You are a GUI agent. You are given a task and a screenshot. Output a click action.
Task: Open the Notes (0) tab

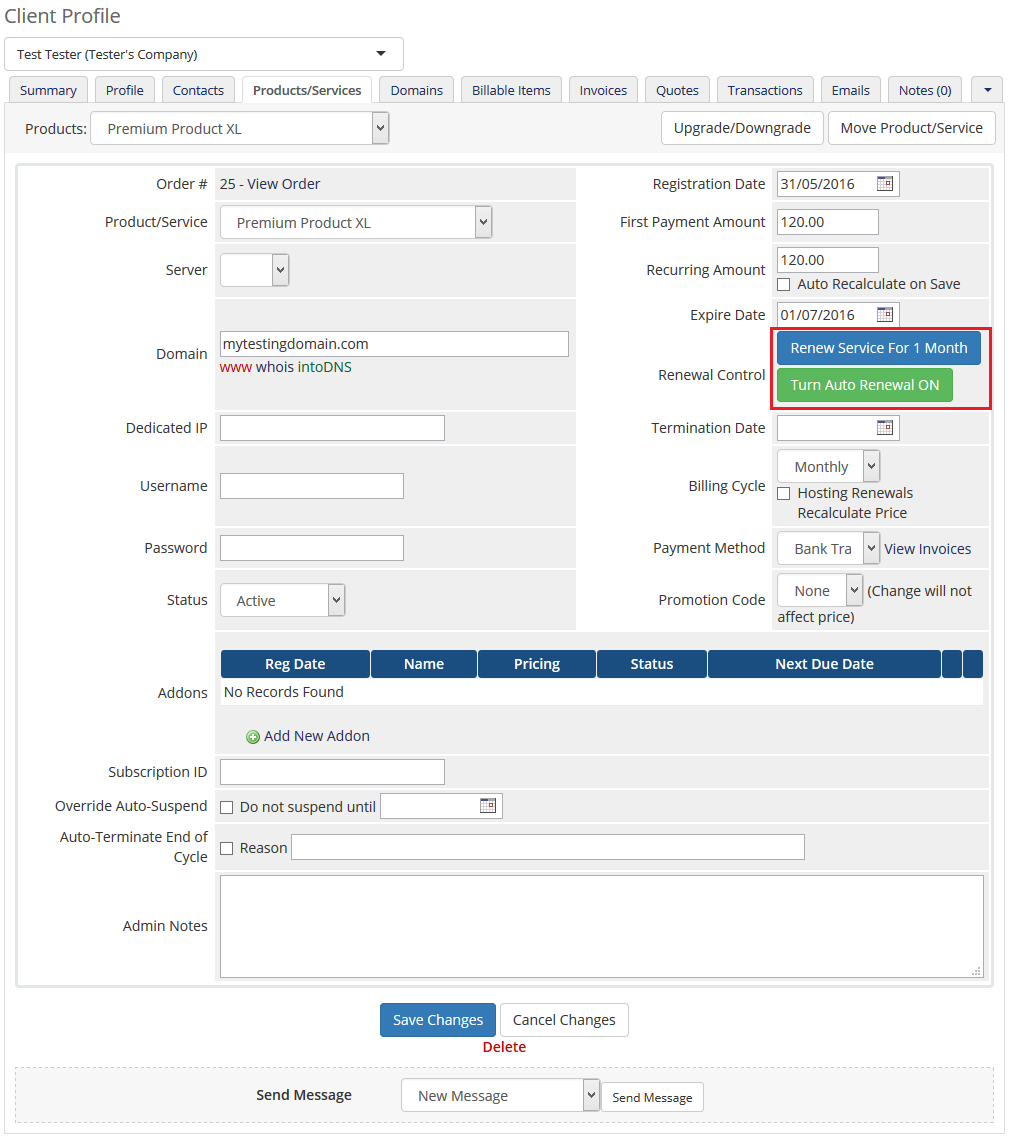[925, 90]
